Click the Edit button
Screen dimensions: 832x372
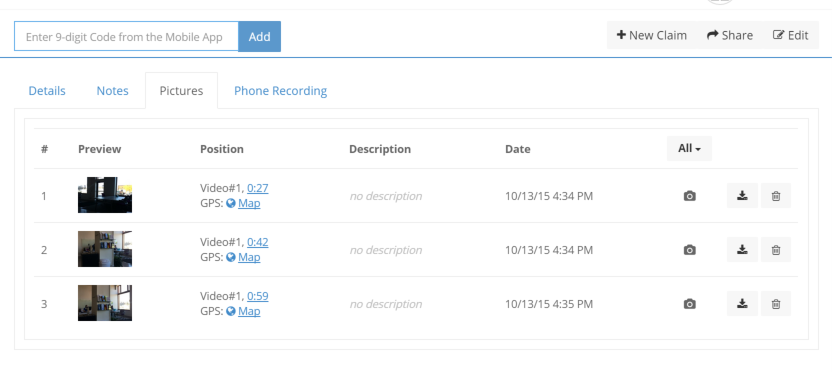[x=791, y=36]
